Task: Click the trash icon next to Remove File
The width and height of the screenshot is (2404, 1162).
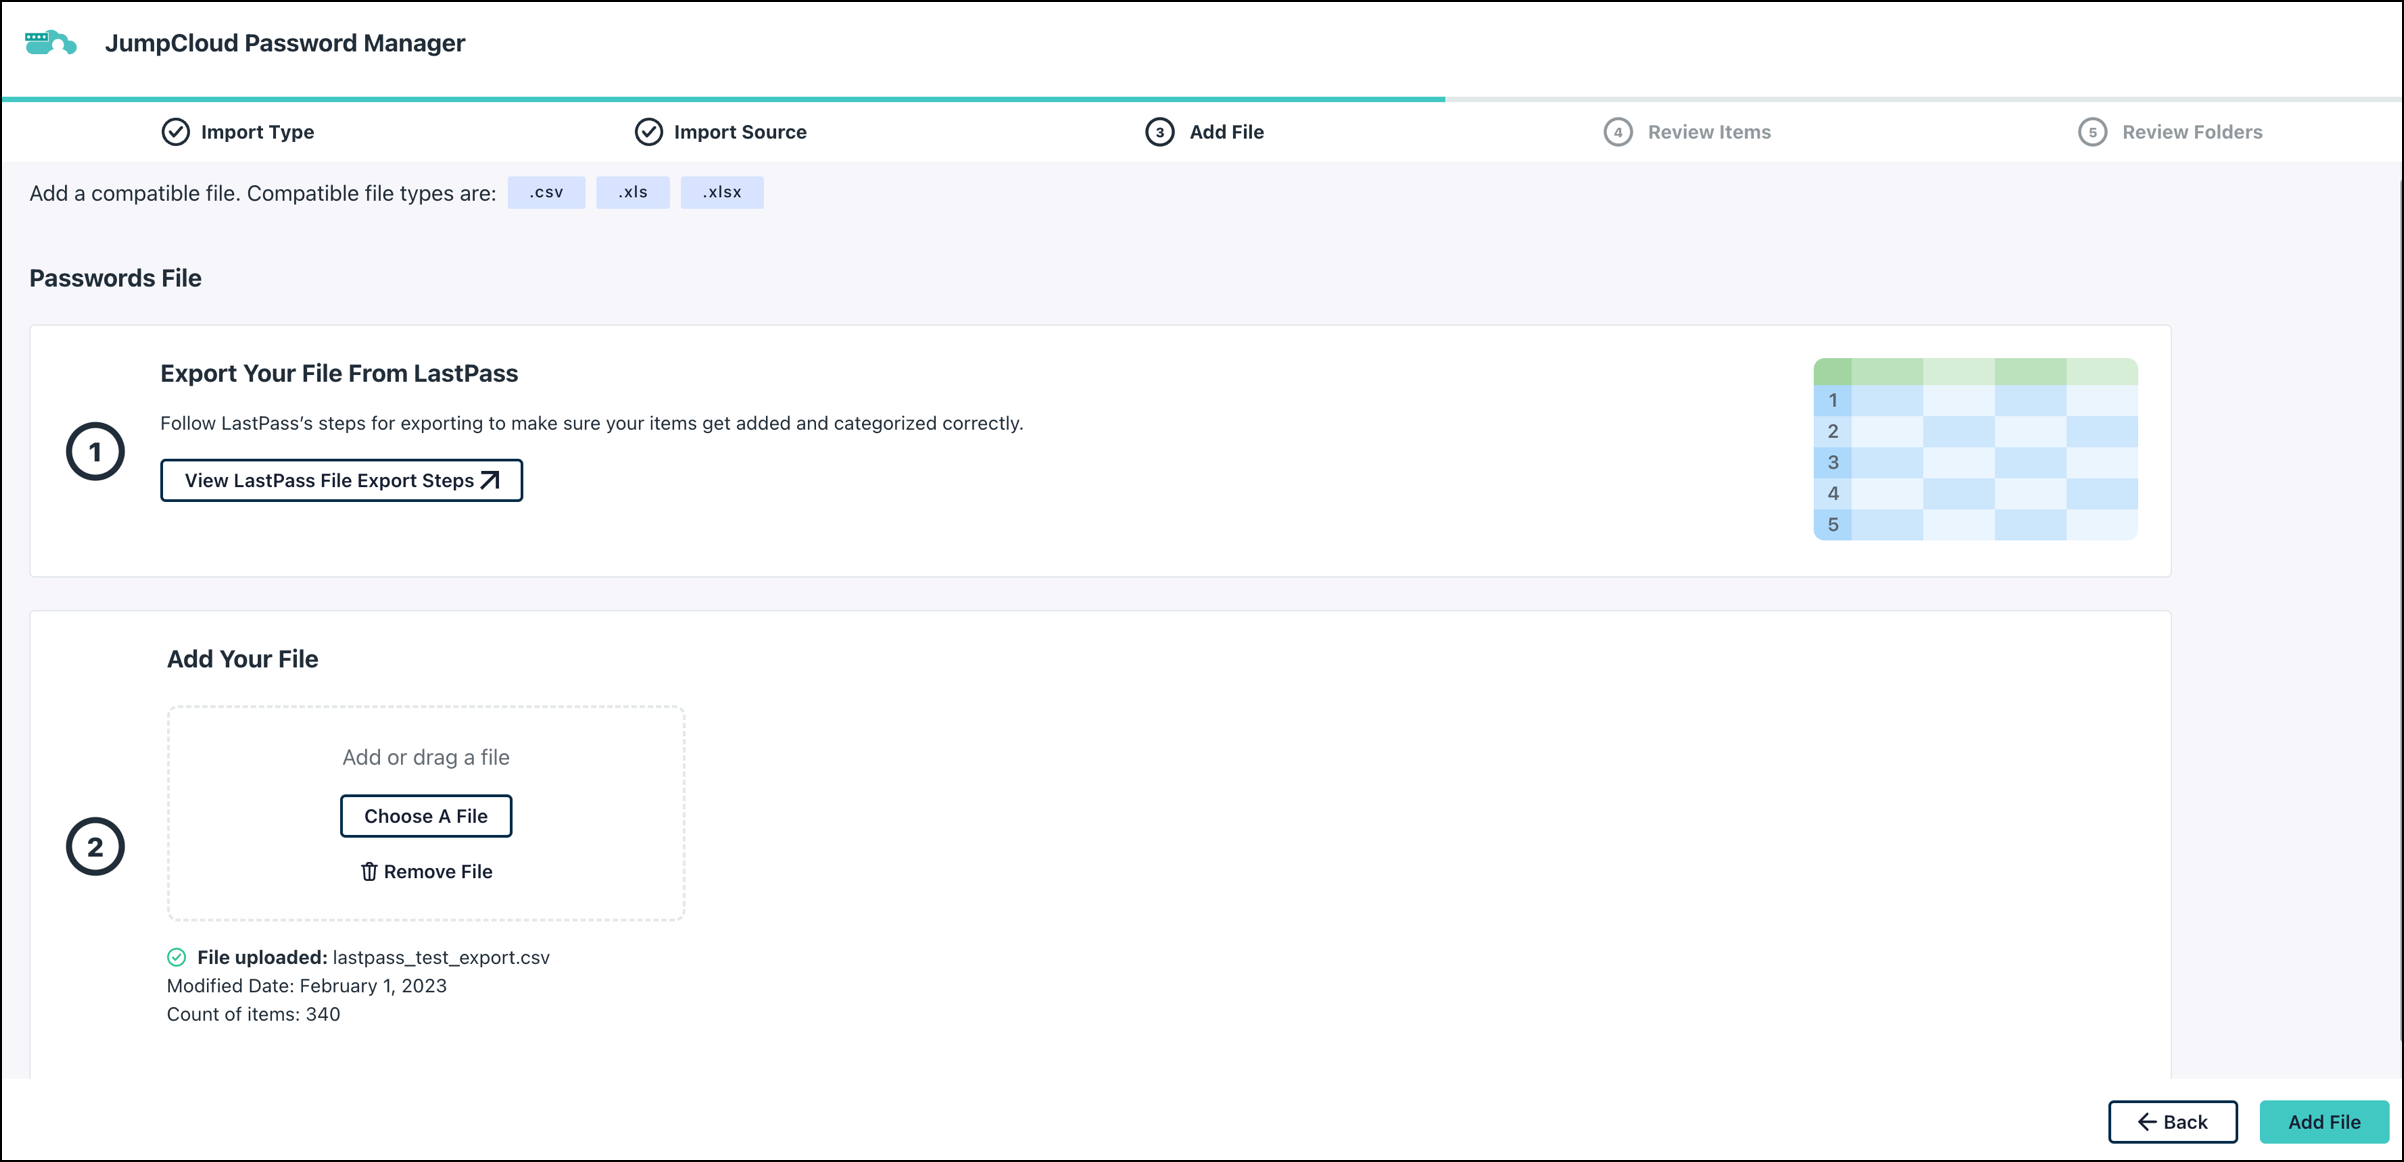Action: [370, 871]
